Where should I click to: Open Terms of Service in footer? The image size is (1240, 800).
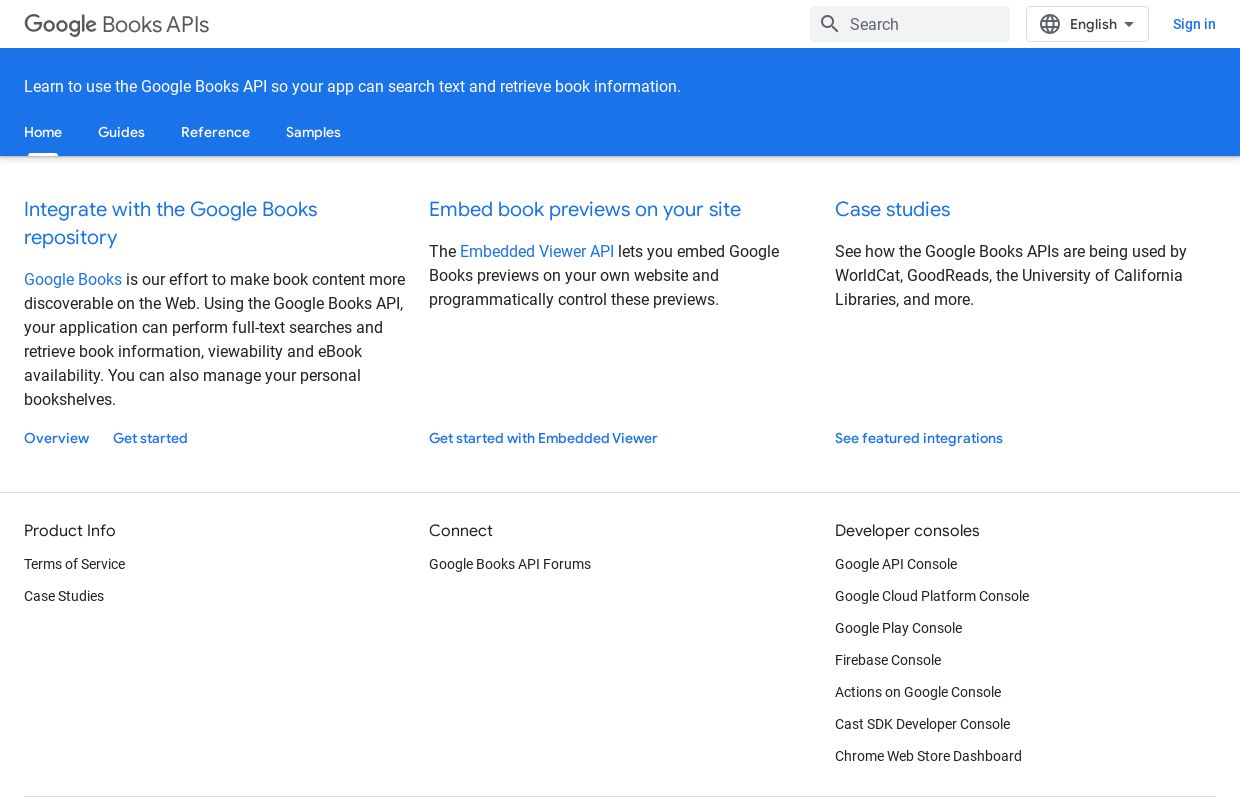pos(74,564)
